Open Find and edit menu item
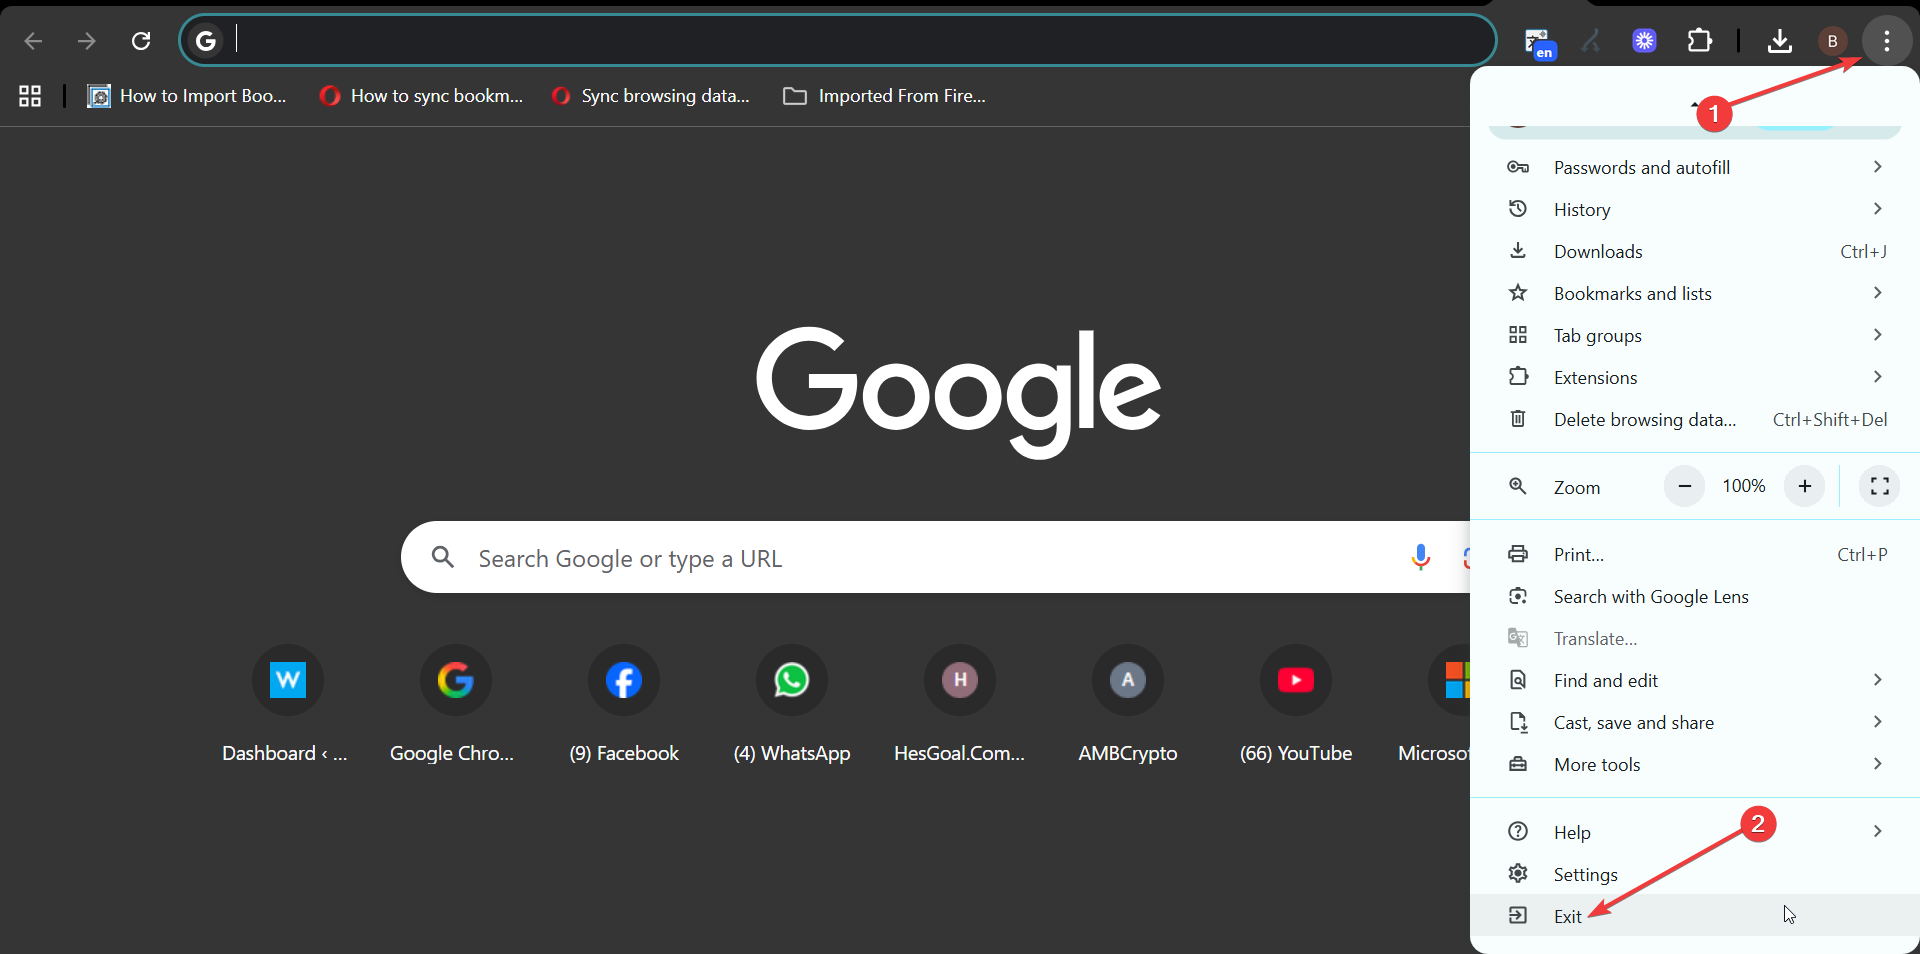The height and width of the screenshot is (954, 1920). (1695, 681)
